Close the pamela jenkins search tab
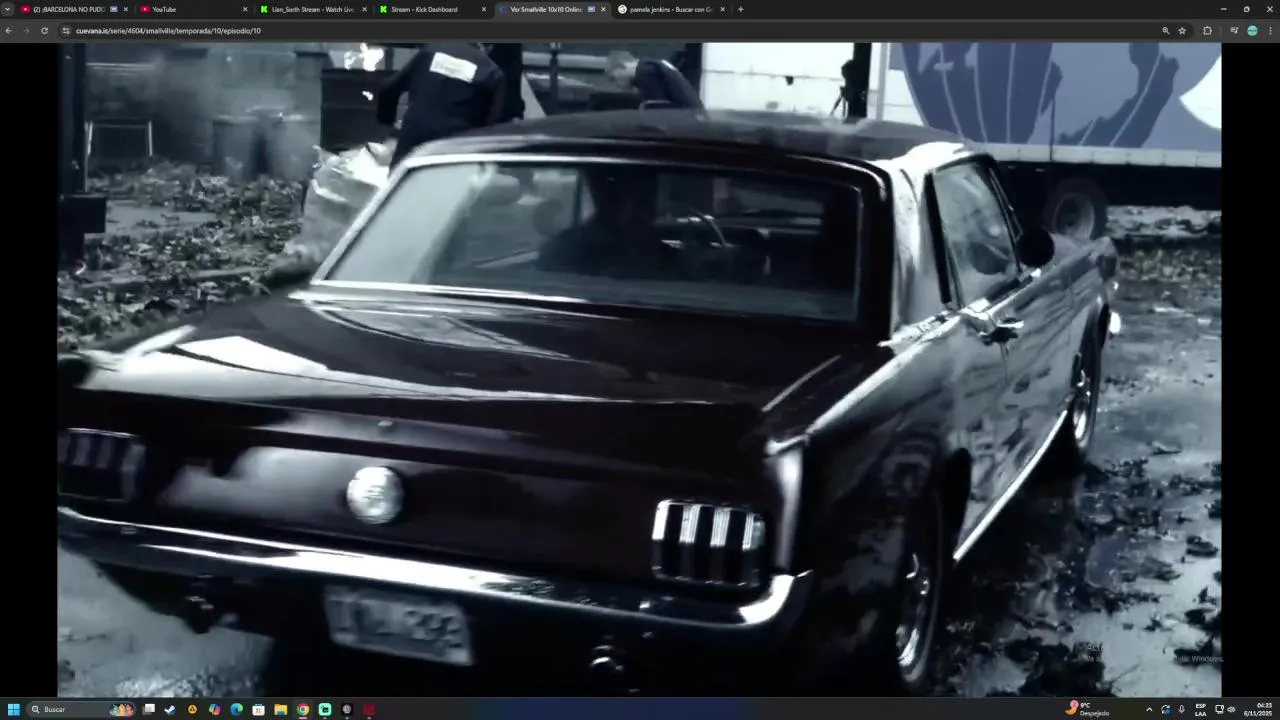1280x720 pixels. pos(722,9)
